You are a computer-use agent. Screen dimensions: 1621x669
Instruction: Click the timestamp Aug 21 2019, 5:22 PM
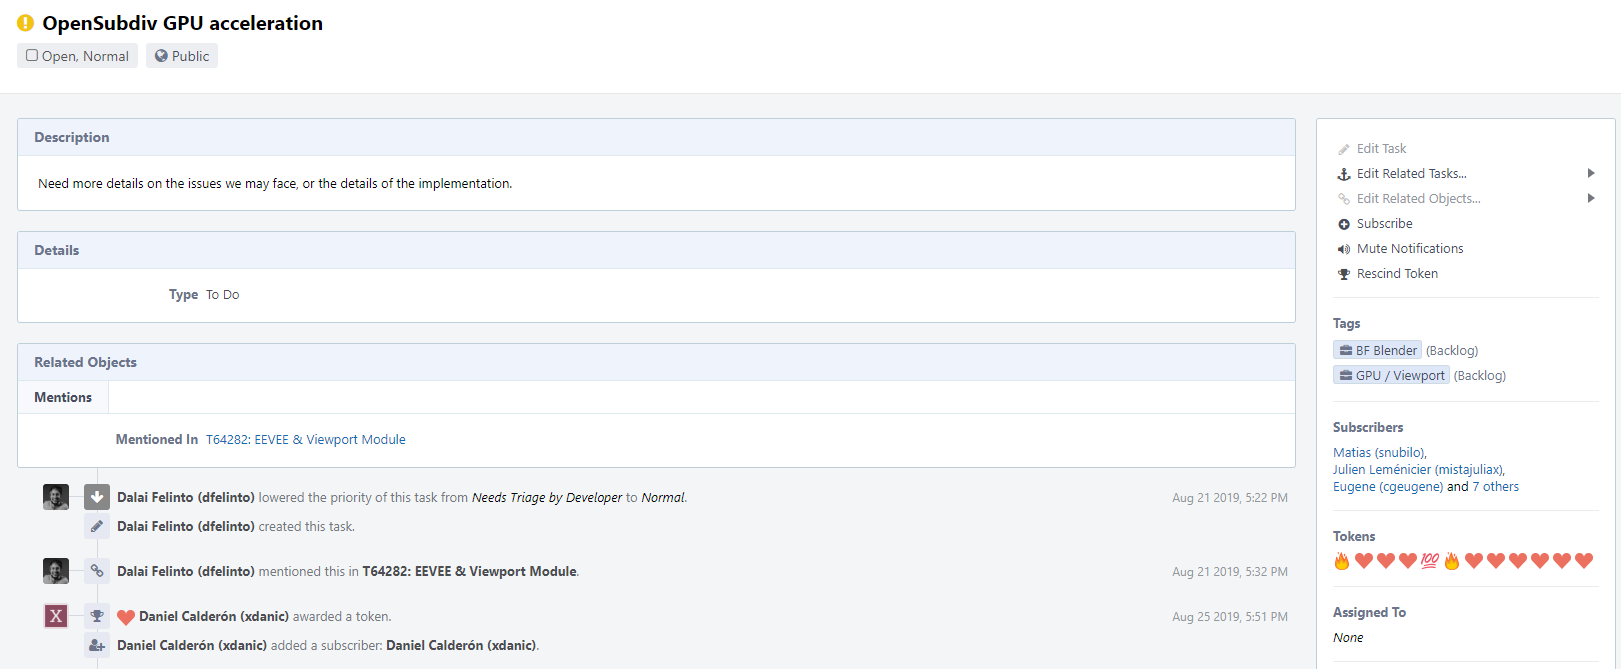coord(1230,498)
